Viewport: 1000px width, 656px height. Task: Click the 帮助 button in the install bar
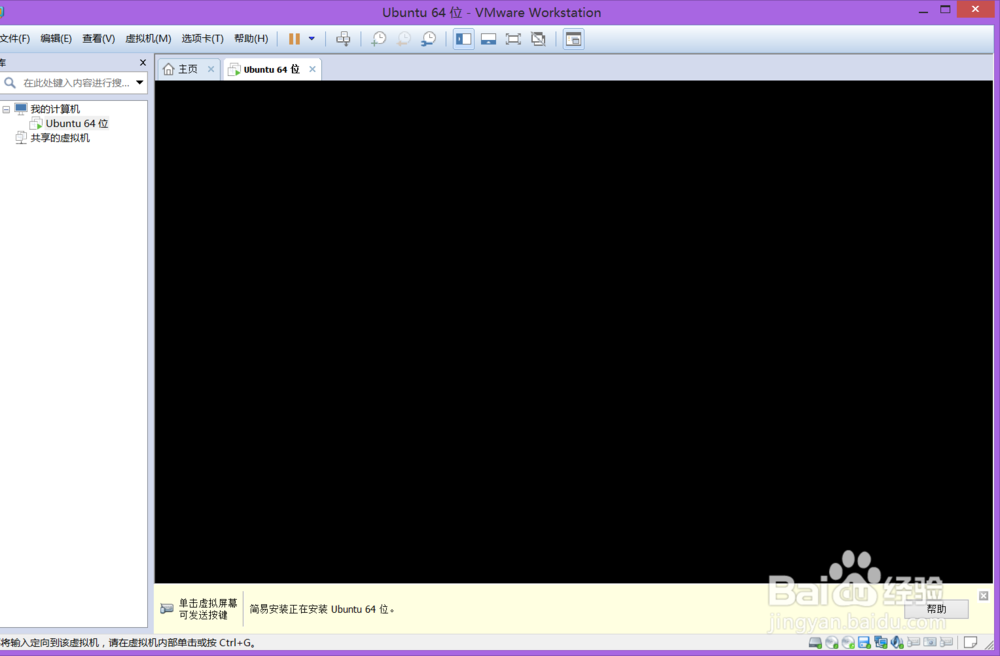[936, 609]
